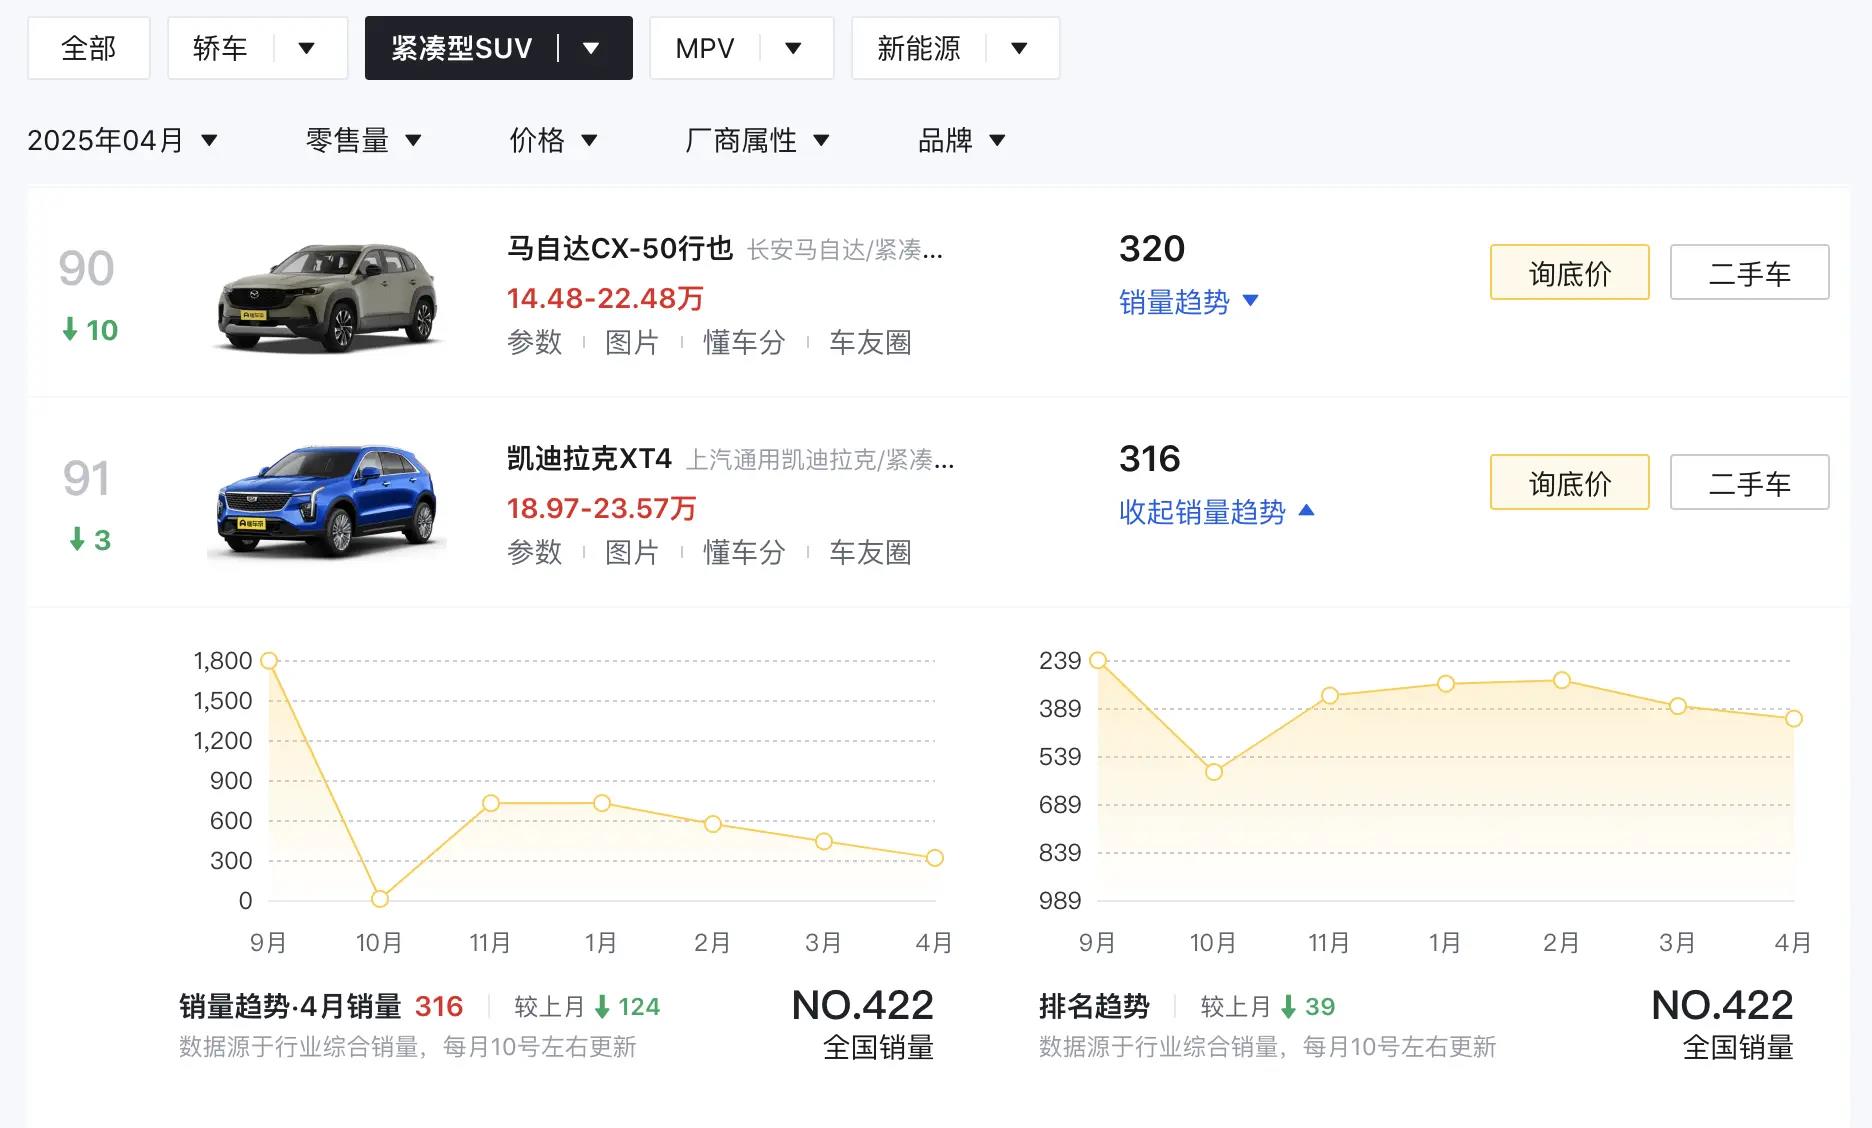Select the MPV category tab
Image resolution: width=1872 pixels, height=1128 pixels.
705,48
